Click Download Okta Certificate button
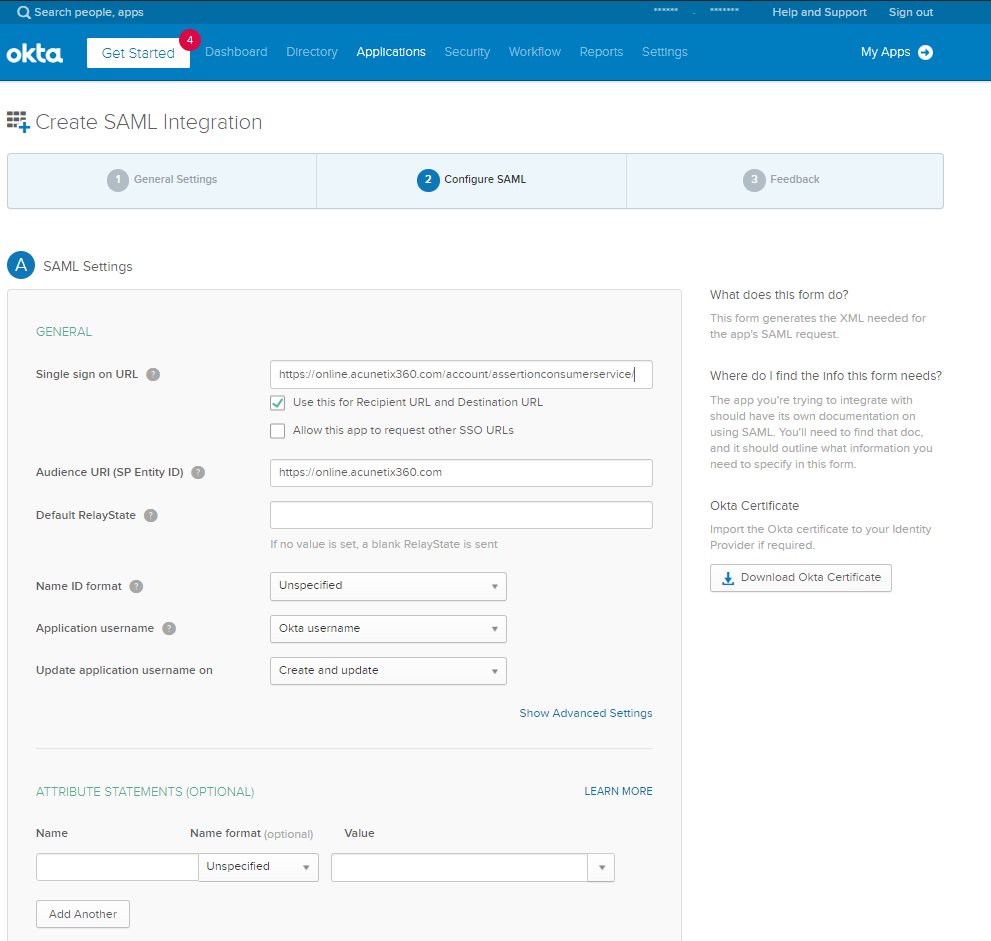991x941 pixels. click(x=801, y=578)
